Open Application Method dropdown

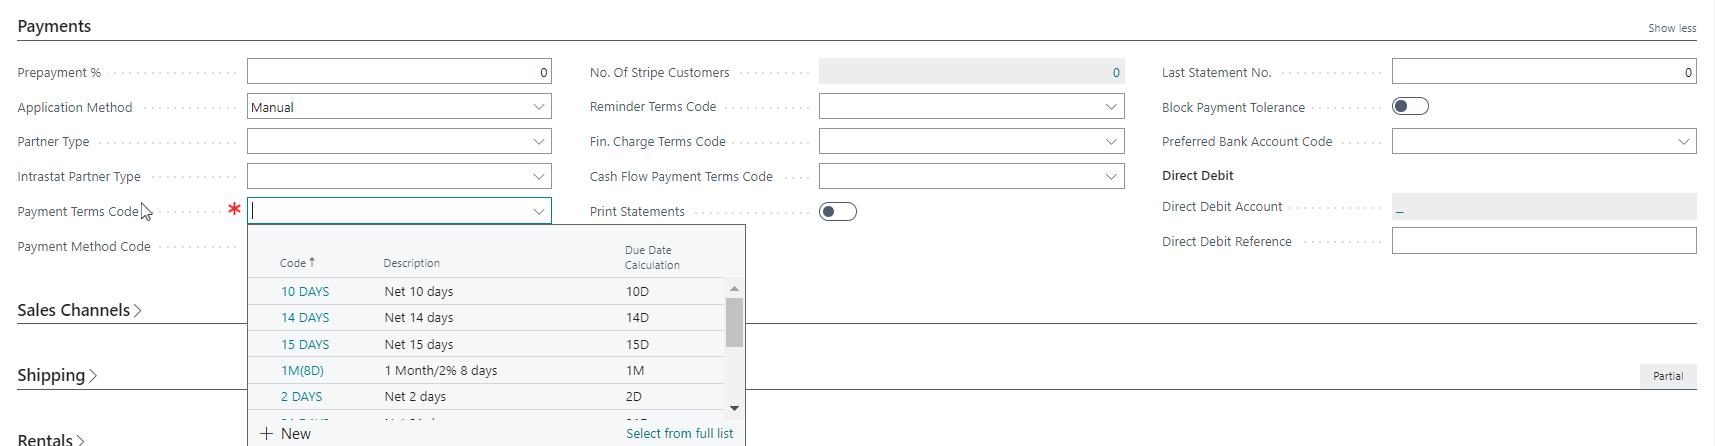[539, 107]
